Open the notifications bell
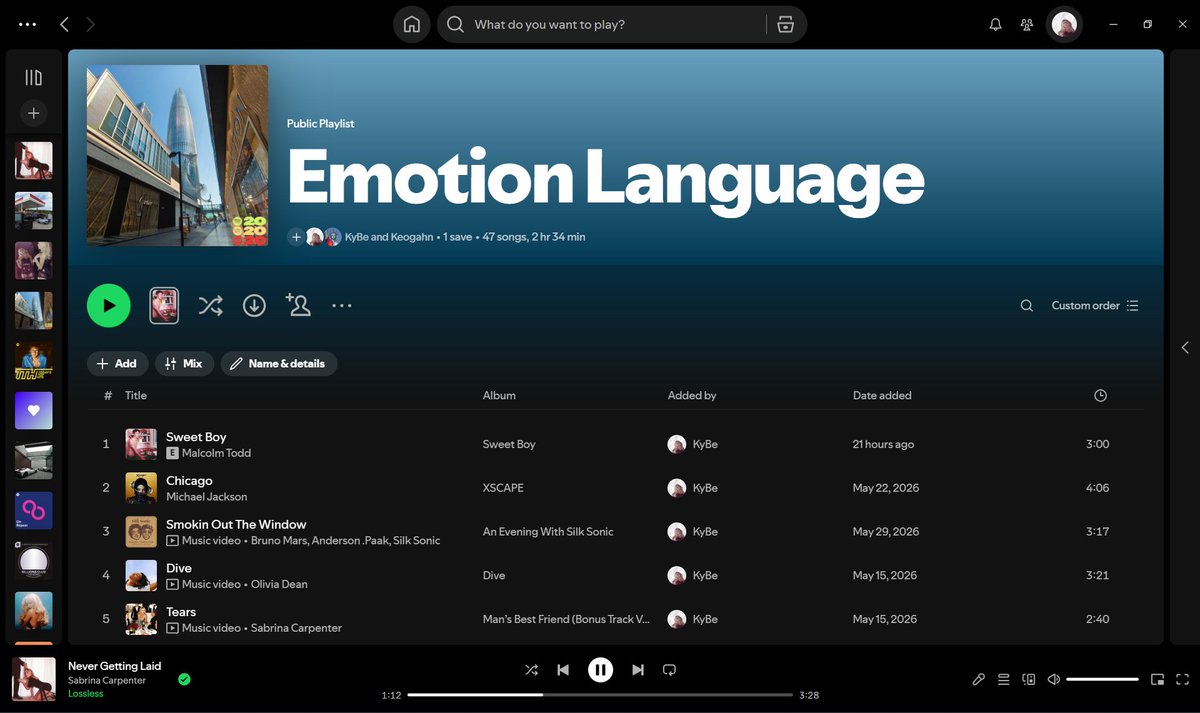 point(995,25)
